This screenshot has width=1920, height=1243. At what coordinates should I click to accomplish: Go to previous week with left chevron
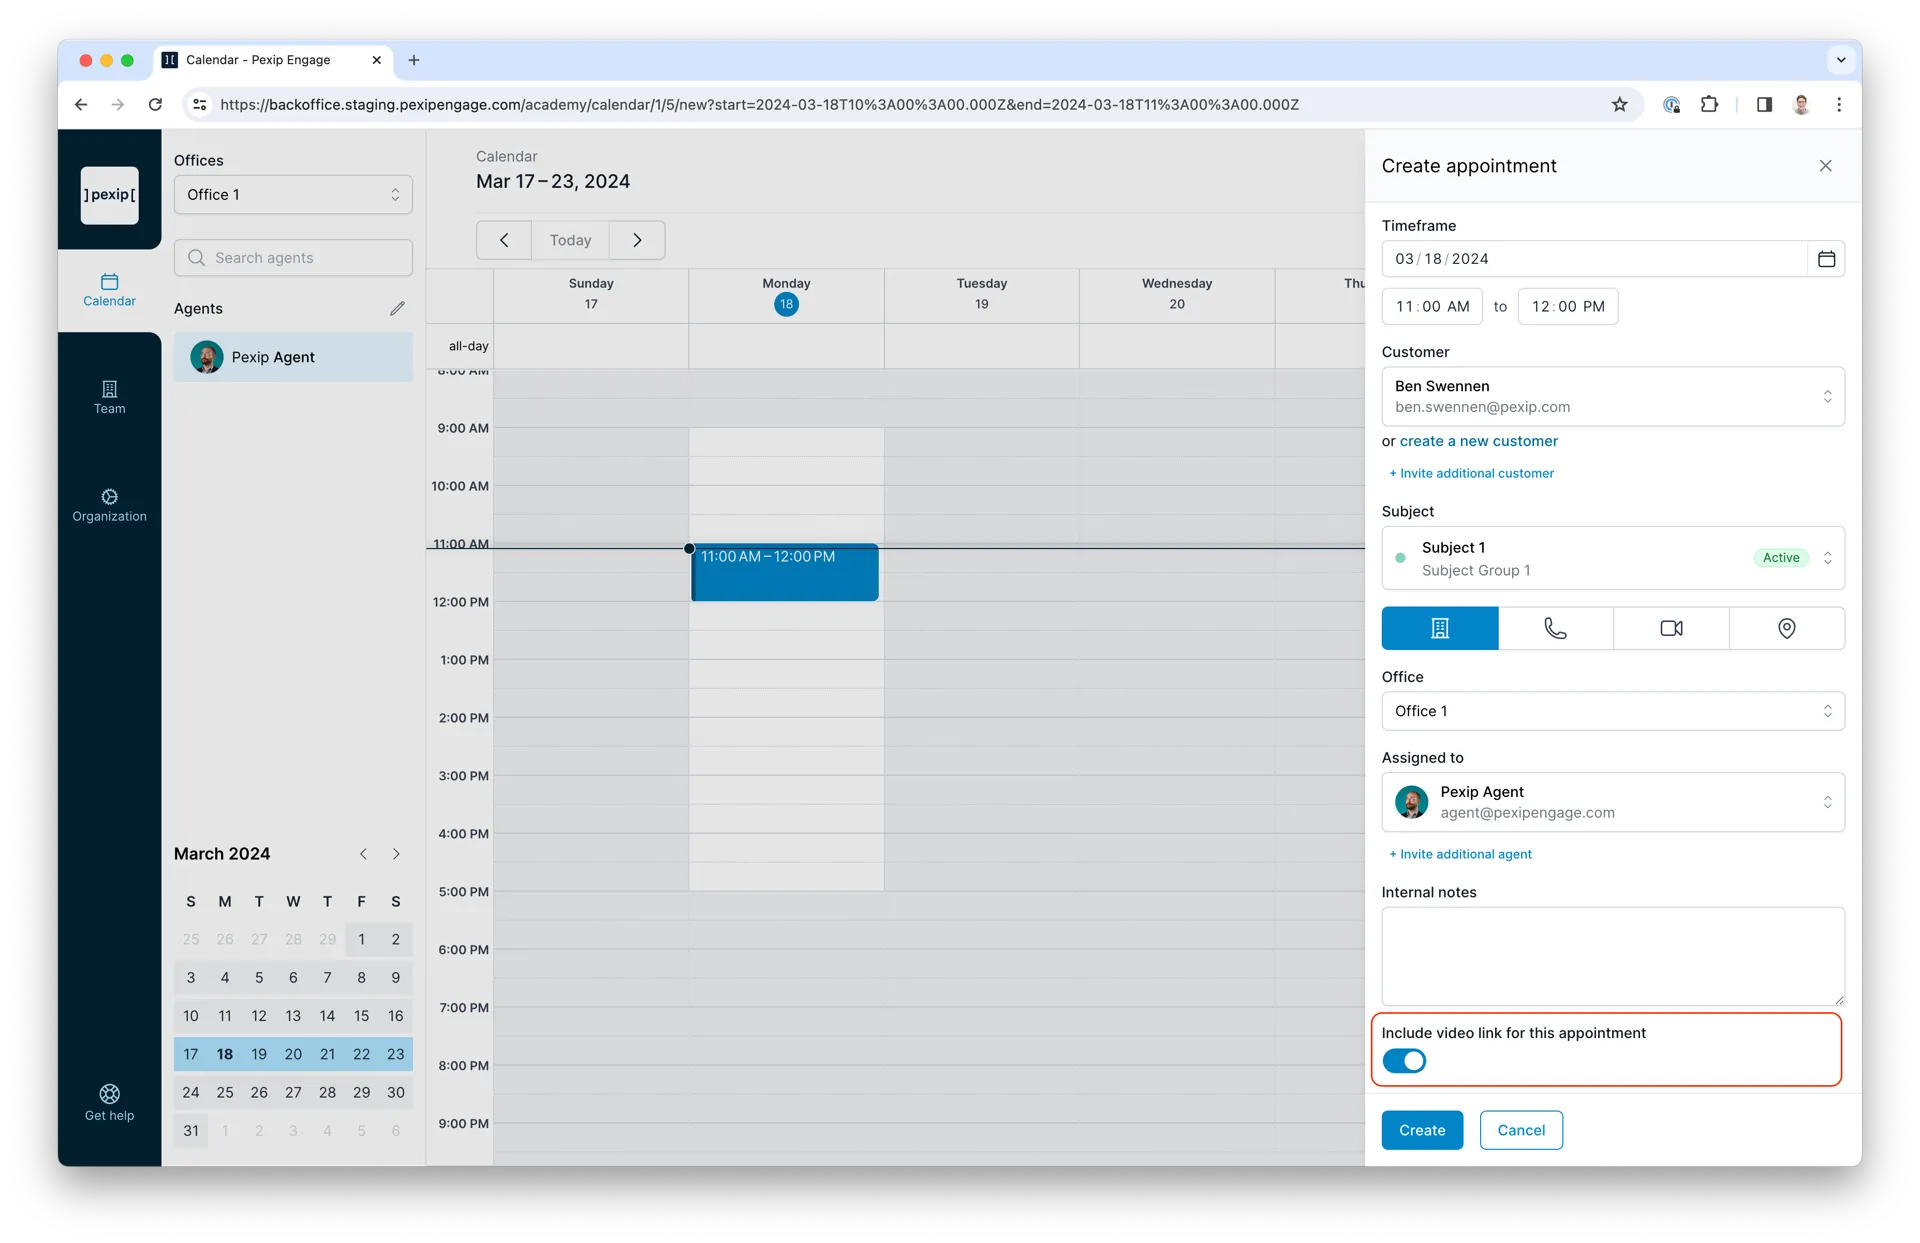(x=504, y=240)
